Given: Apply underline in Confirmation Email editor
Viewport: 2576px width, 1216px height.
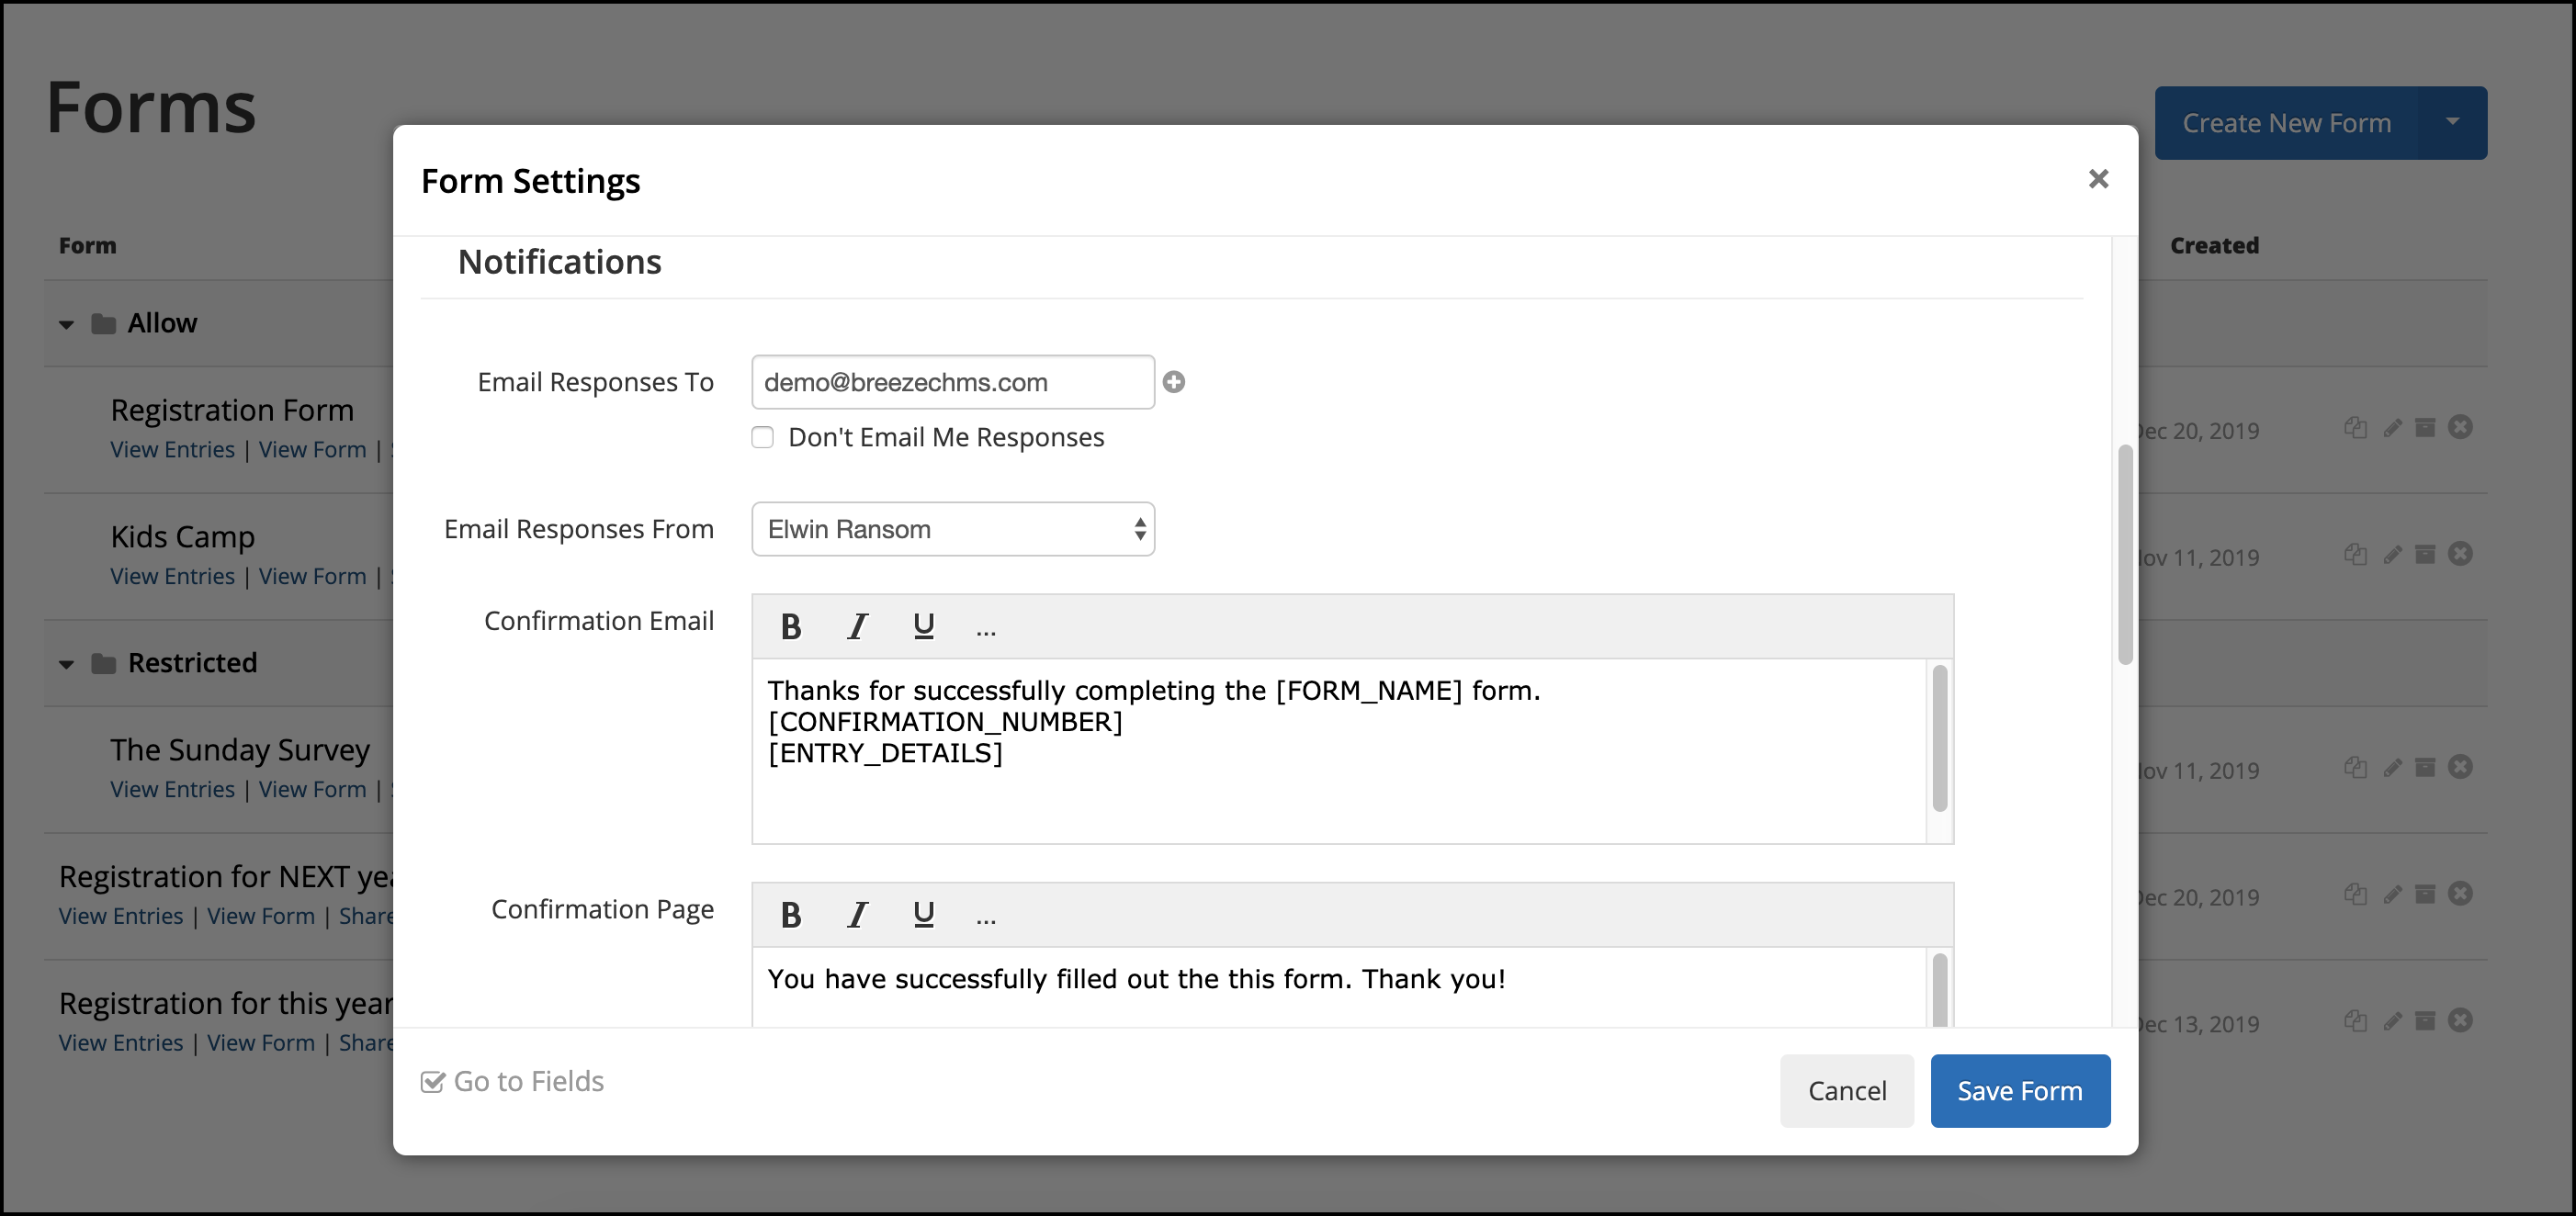Looking at the screenshot, I should click(x=923, y=627).
